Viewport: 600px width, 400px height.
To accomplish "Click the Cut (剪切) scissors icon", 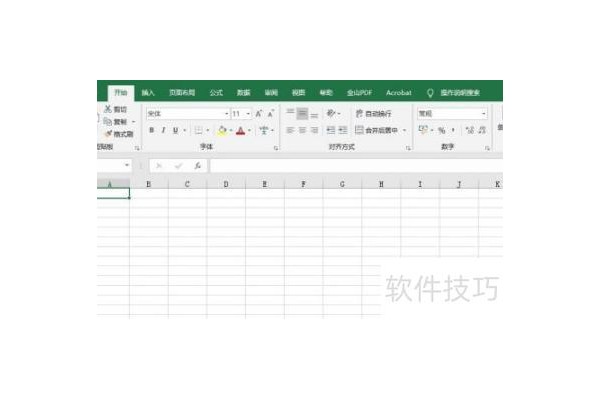I will (108, 109).
